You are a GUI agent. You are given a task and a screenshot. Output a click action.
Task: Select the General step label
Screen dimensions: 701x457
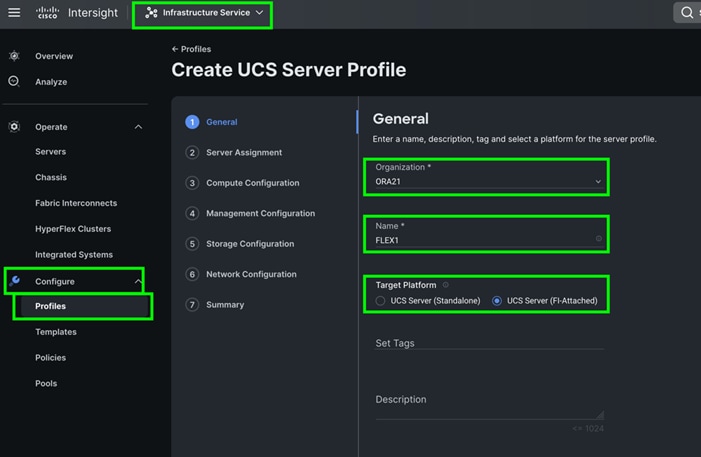222,122
